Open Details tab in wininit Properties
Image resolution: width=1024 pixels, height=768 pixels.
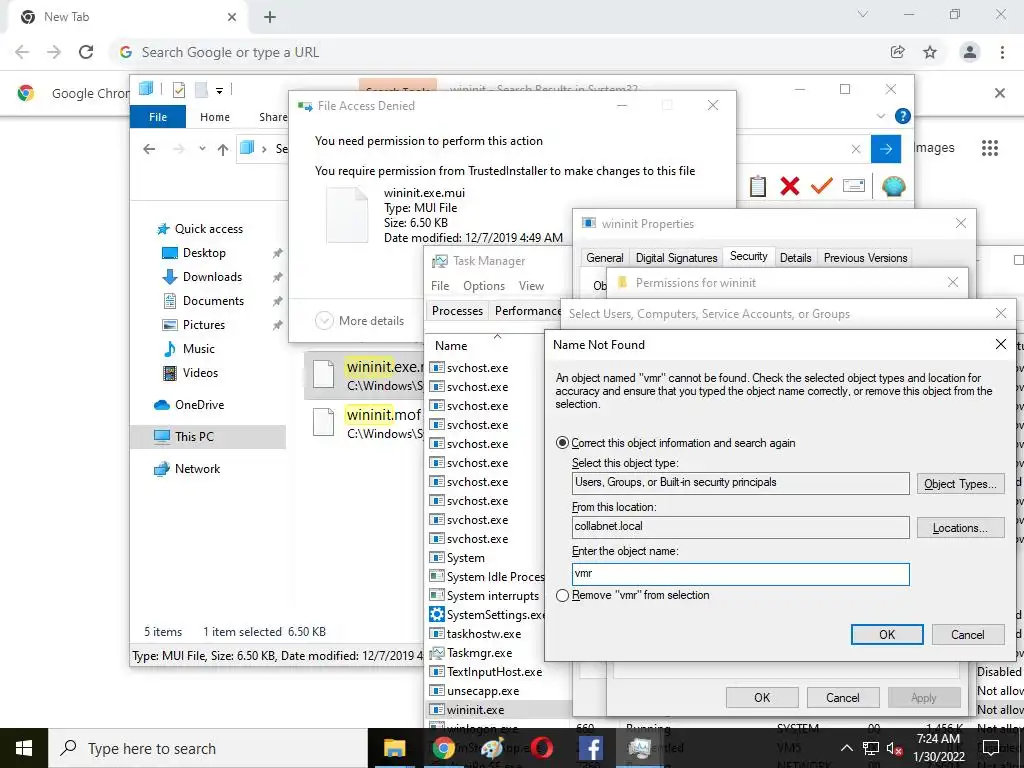[795, 258]
